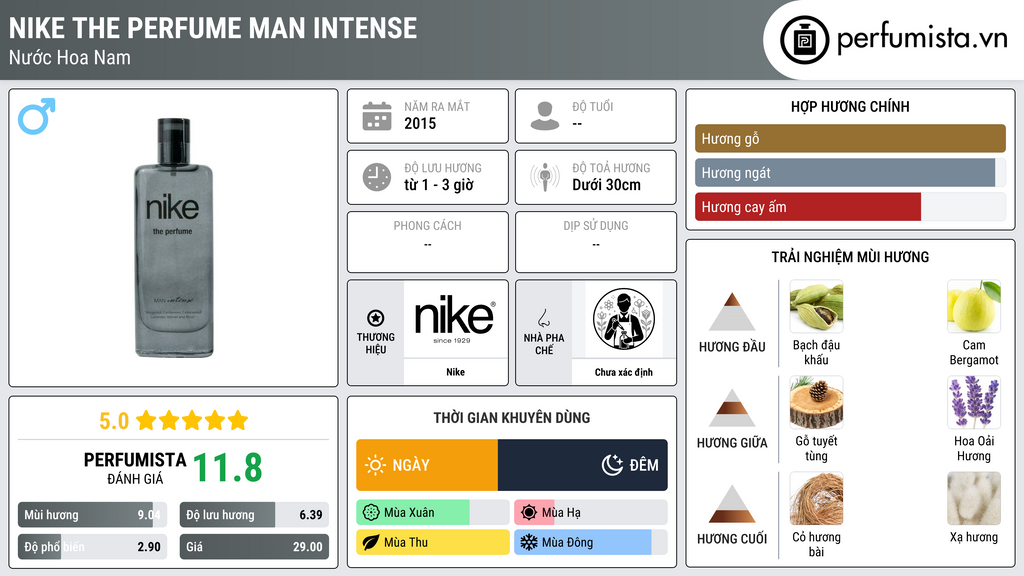Click the sillage icon beside Độ toả hương

(545, 177)
